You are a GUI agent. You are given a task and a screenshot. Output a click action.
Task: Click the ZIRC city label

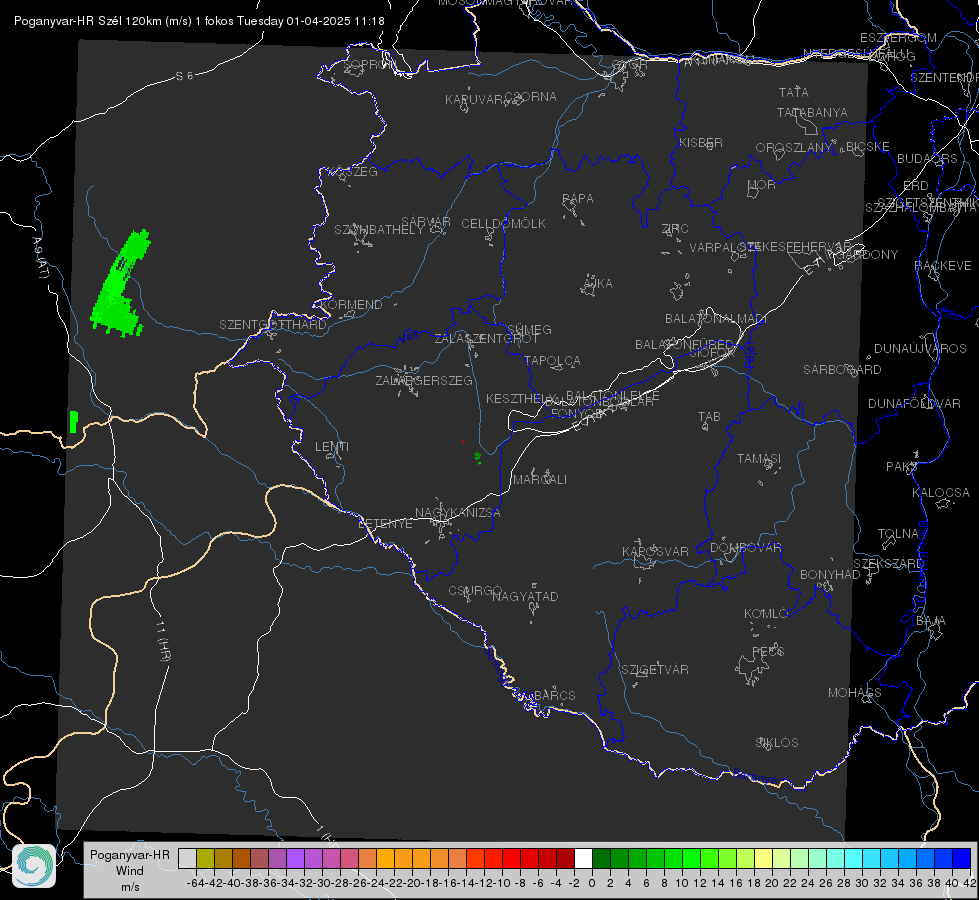coord(675,229)
